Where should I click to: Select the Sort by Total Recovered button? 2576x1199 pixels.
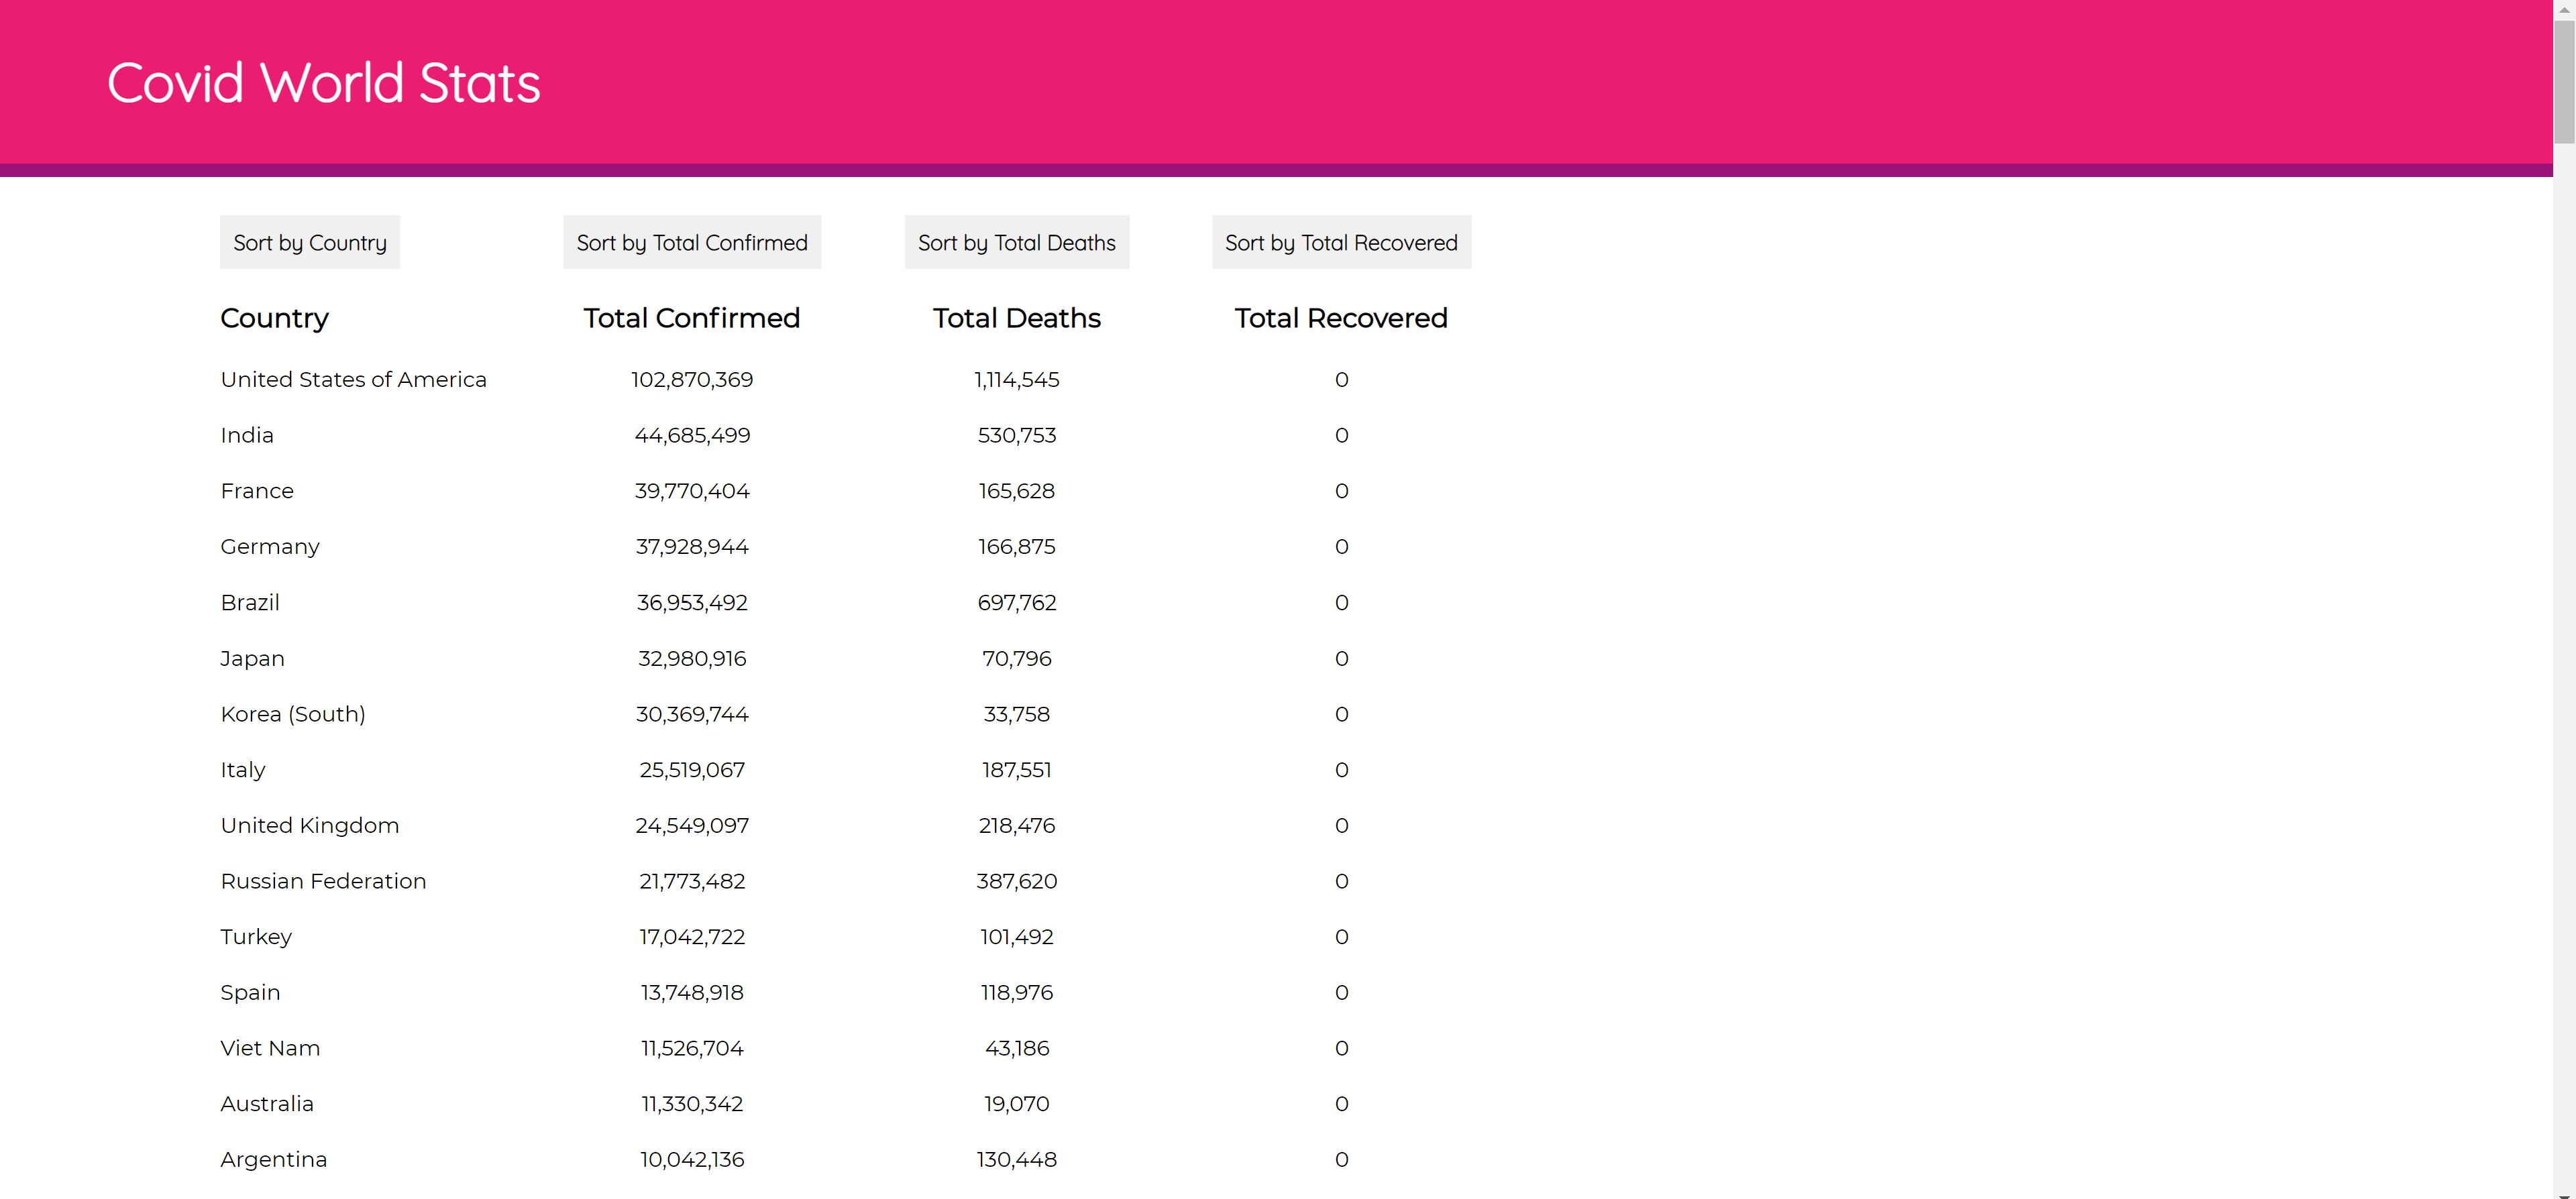(x=1340, y=242)
